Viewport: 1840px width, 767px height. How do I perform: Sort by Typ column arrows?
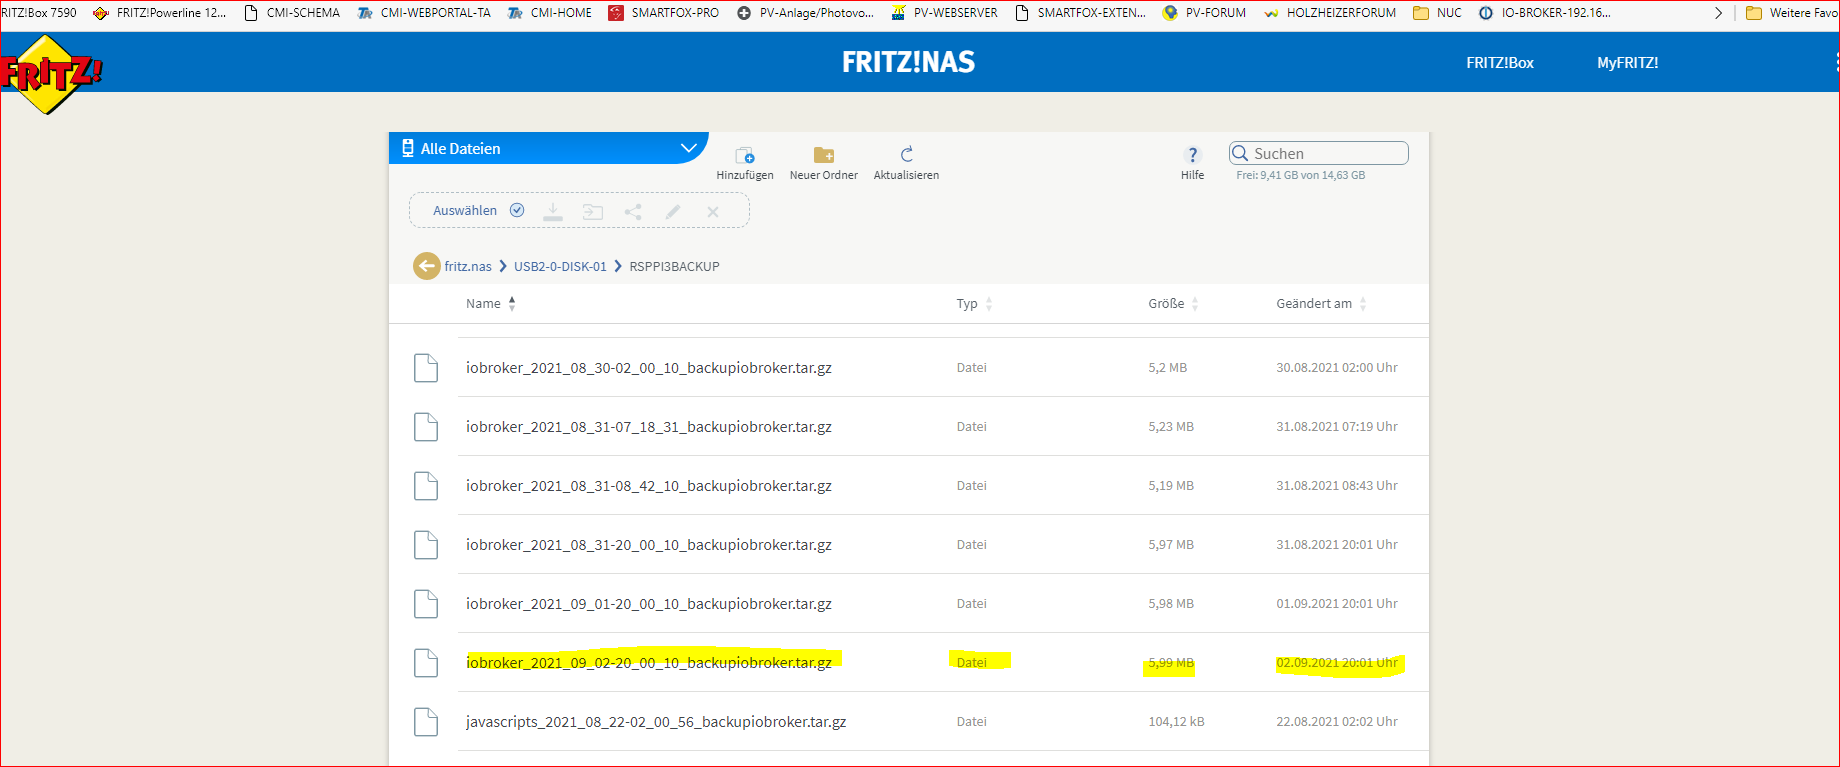[989, 304]
